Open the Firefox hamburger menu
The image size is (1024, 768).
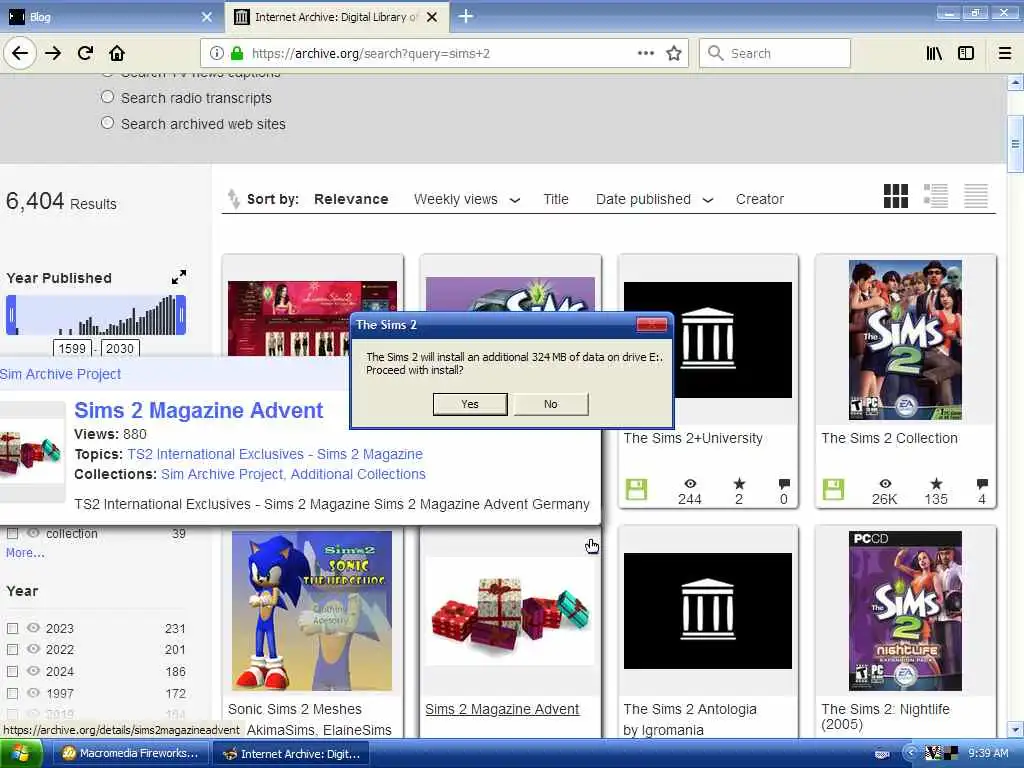(1005, 53)
